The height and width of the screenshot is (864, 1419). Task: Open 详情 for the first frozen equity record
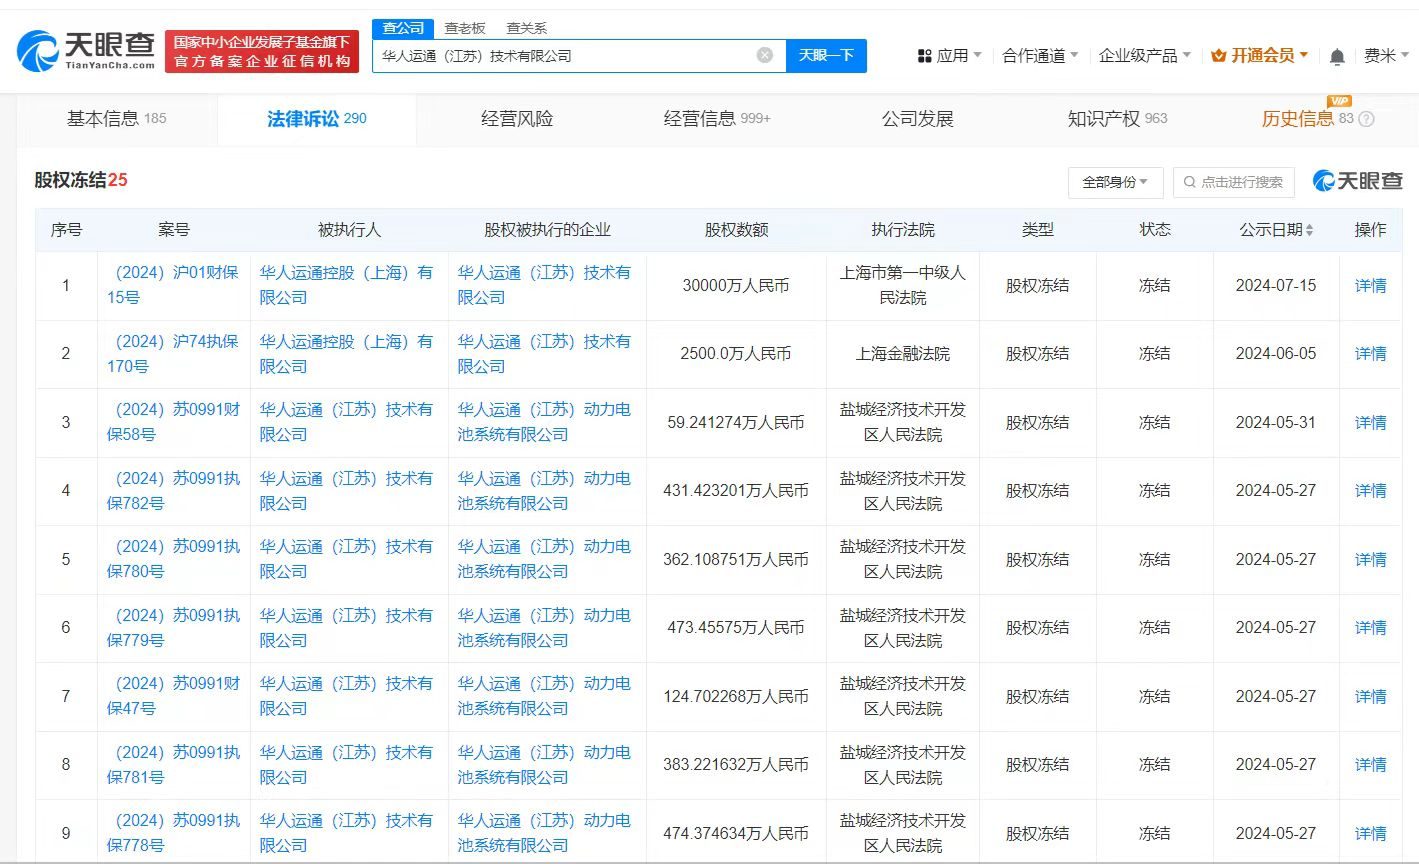1369,286
